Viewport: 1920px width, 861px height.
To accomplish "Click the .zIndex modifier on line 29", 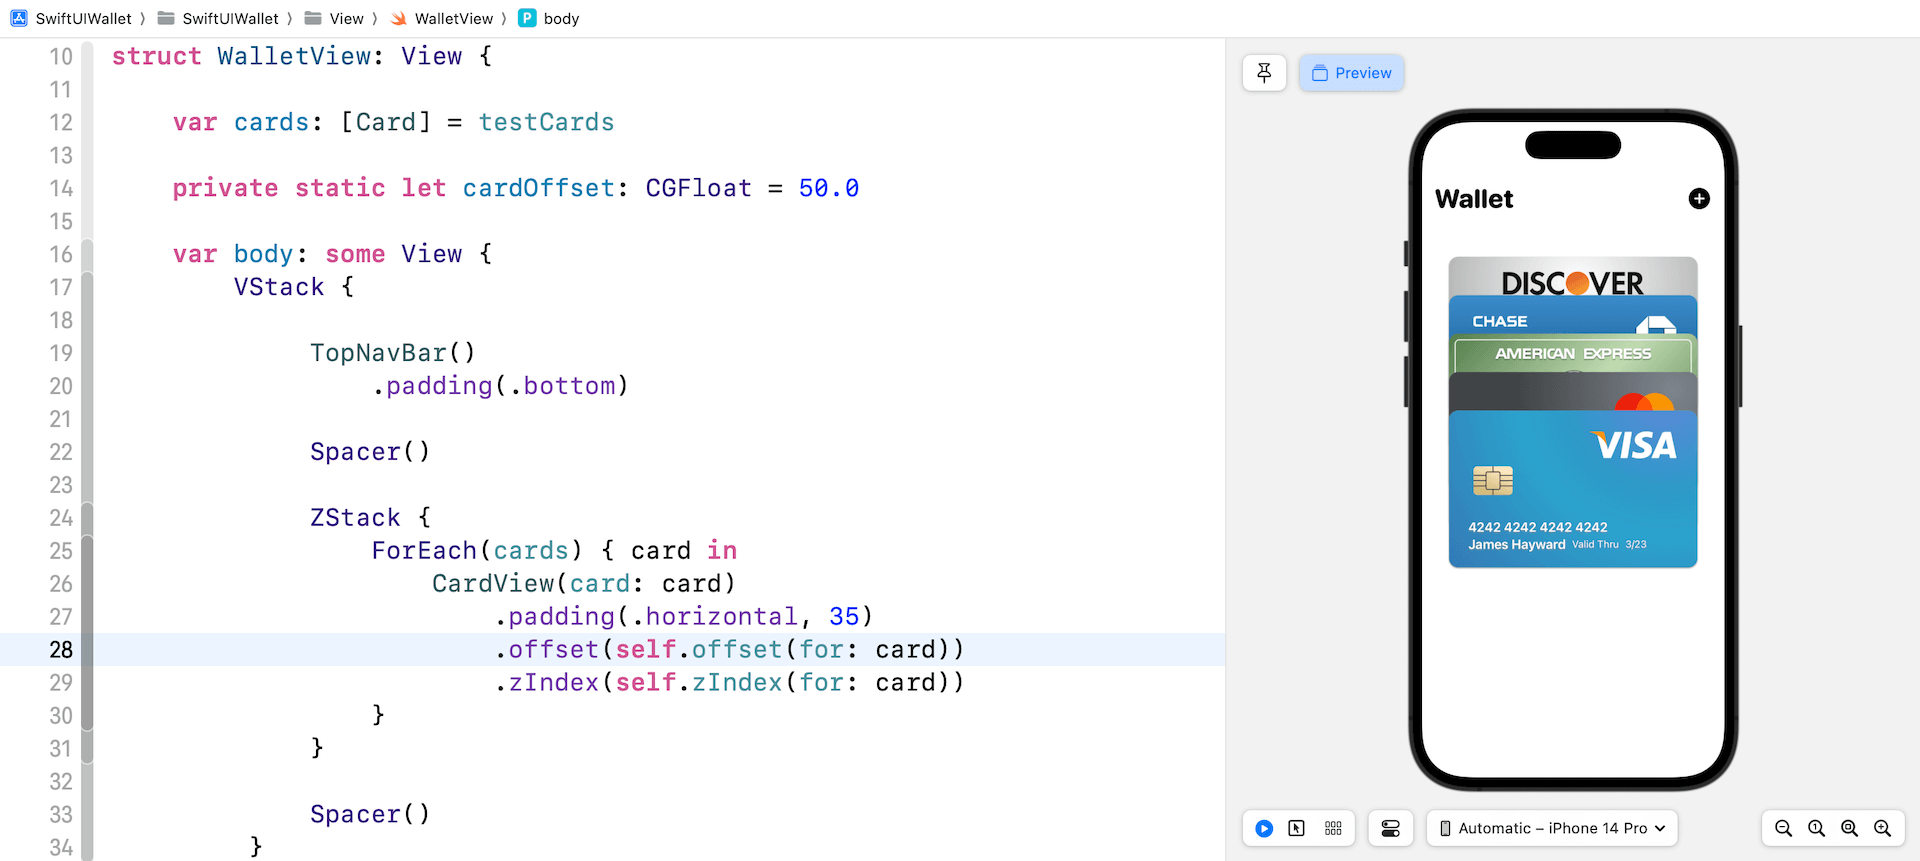I will coord(547,683).
